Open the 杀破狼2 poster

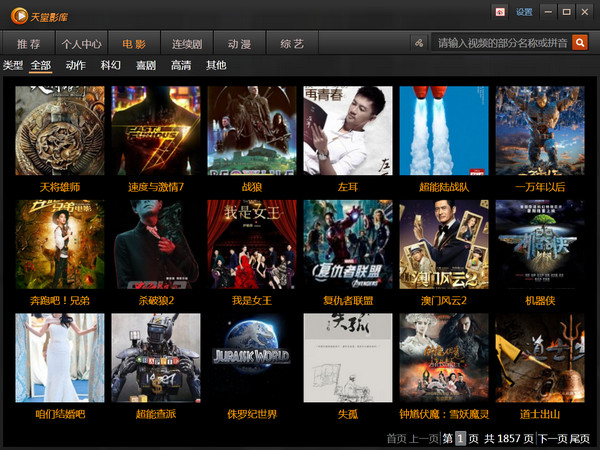tap(156, 244)
